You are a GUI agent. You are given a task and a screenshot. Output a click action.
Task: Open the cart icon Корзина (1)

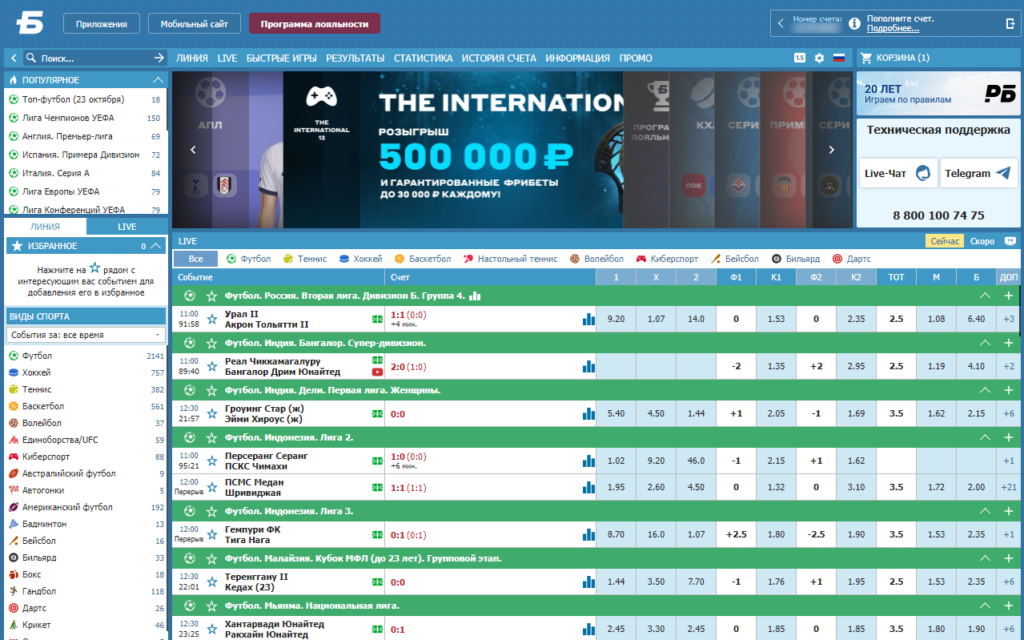pyautogui.click(x=867, y=58)
